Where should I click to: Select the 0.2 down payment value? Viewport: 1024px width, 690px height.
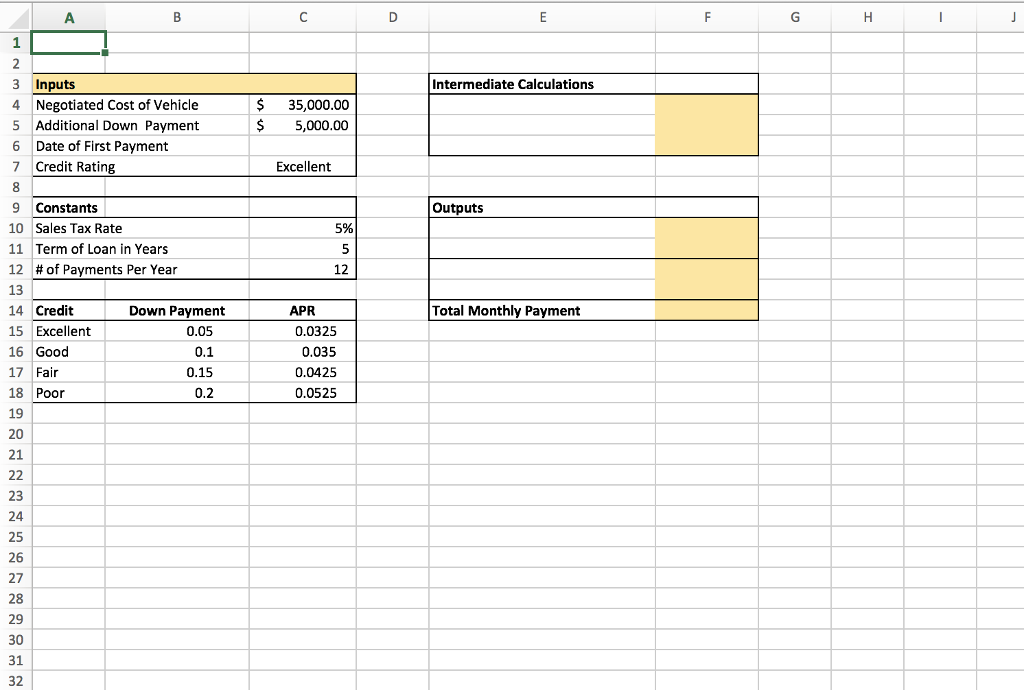coord(177,393)
